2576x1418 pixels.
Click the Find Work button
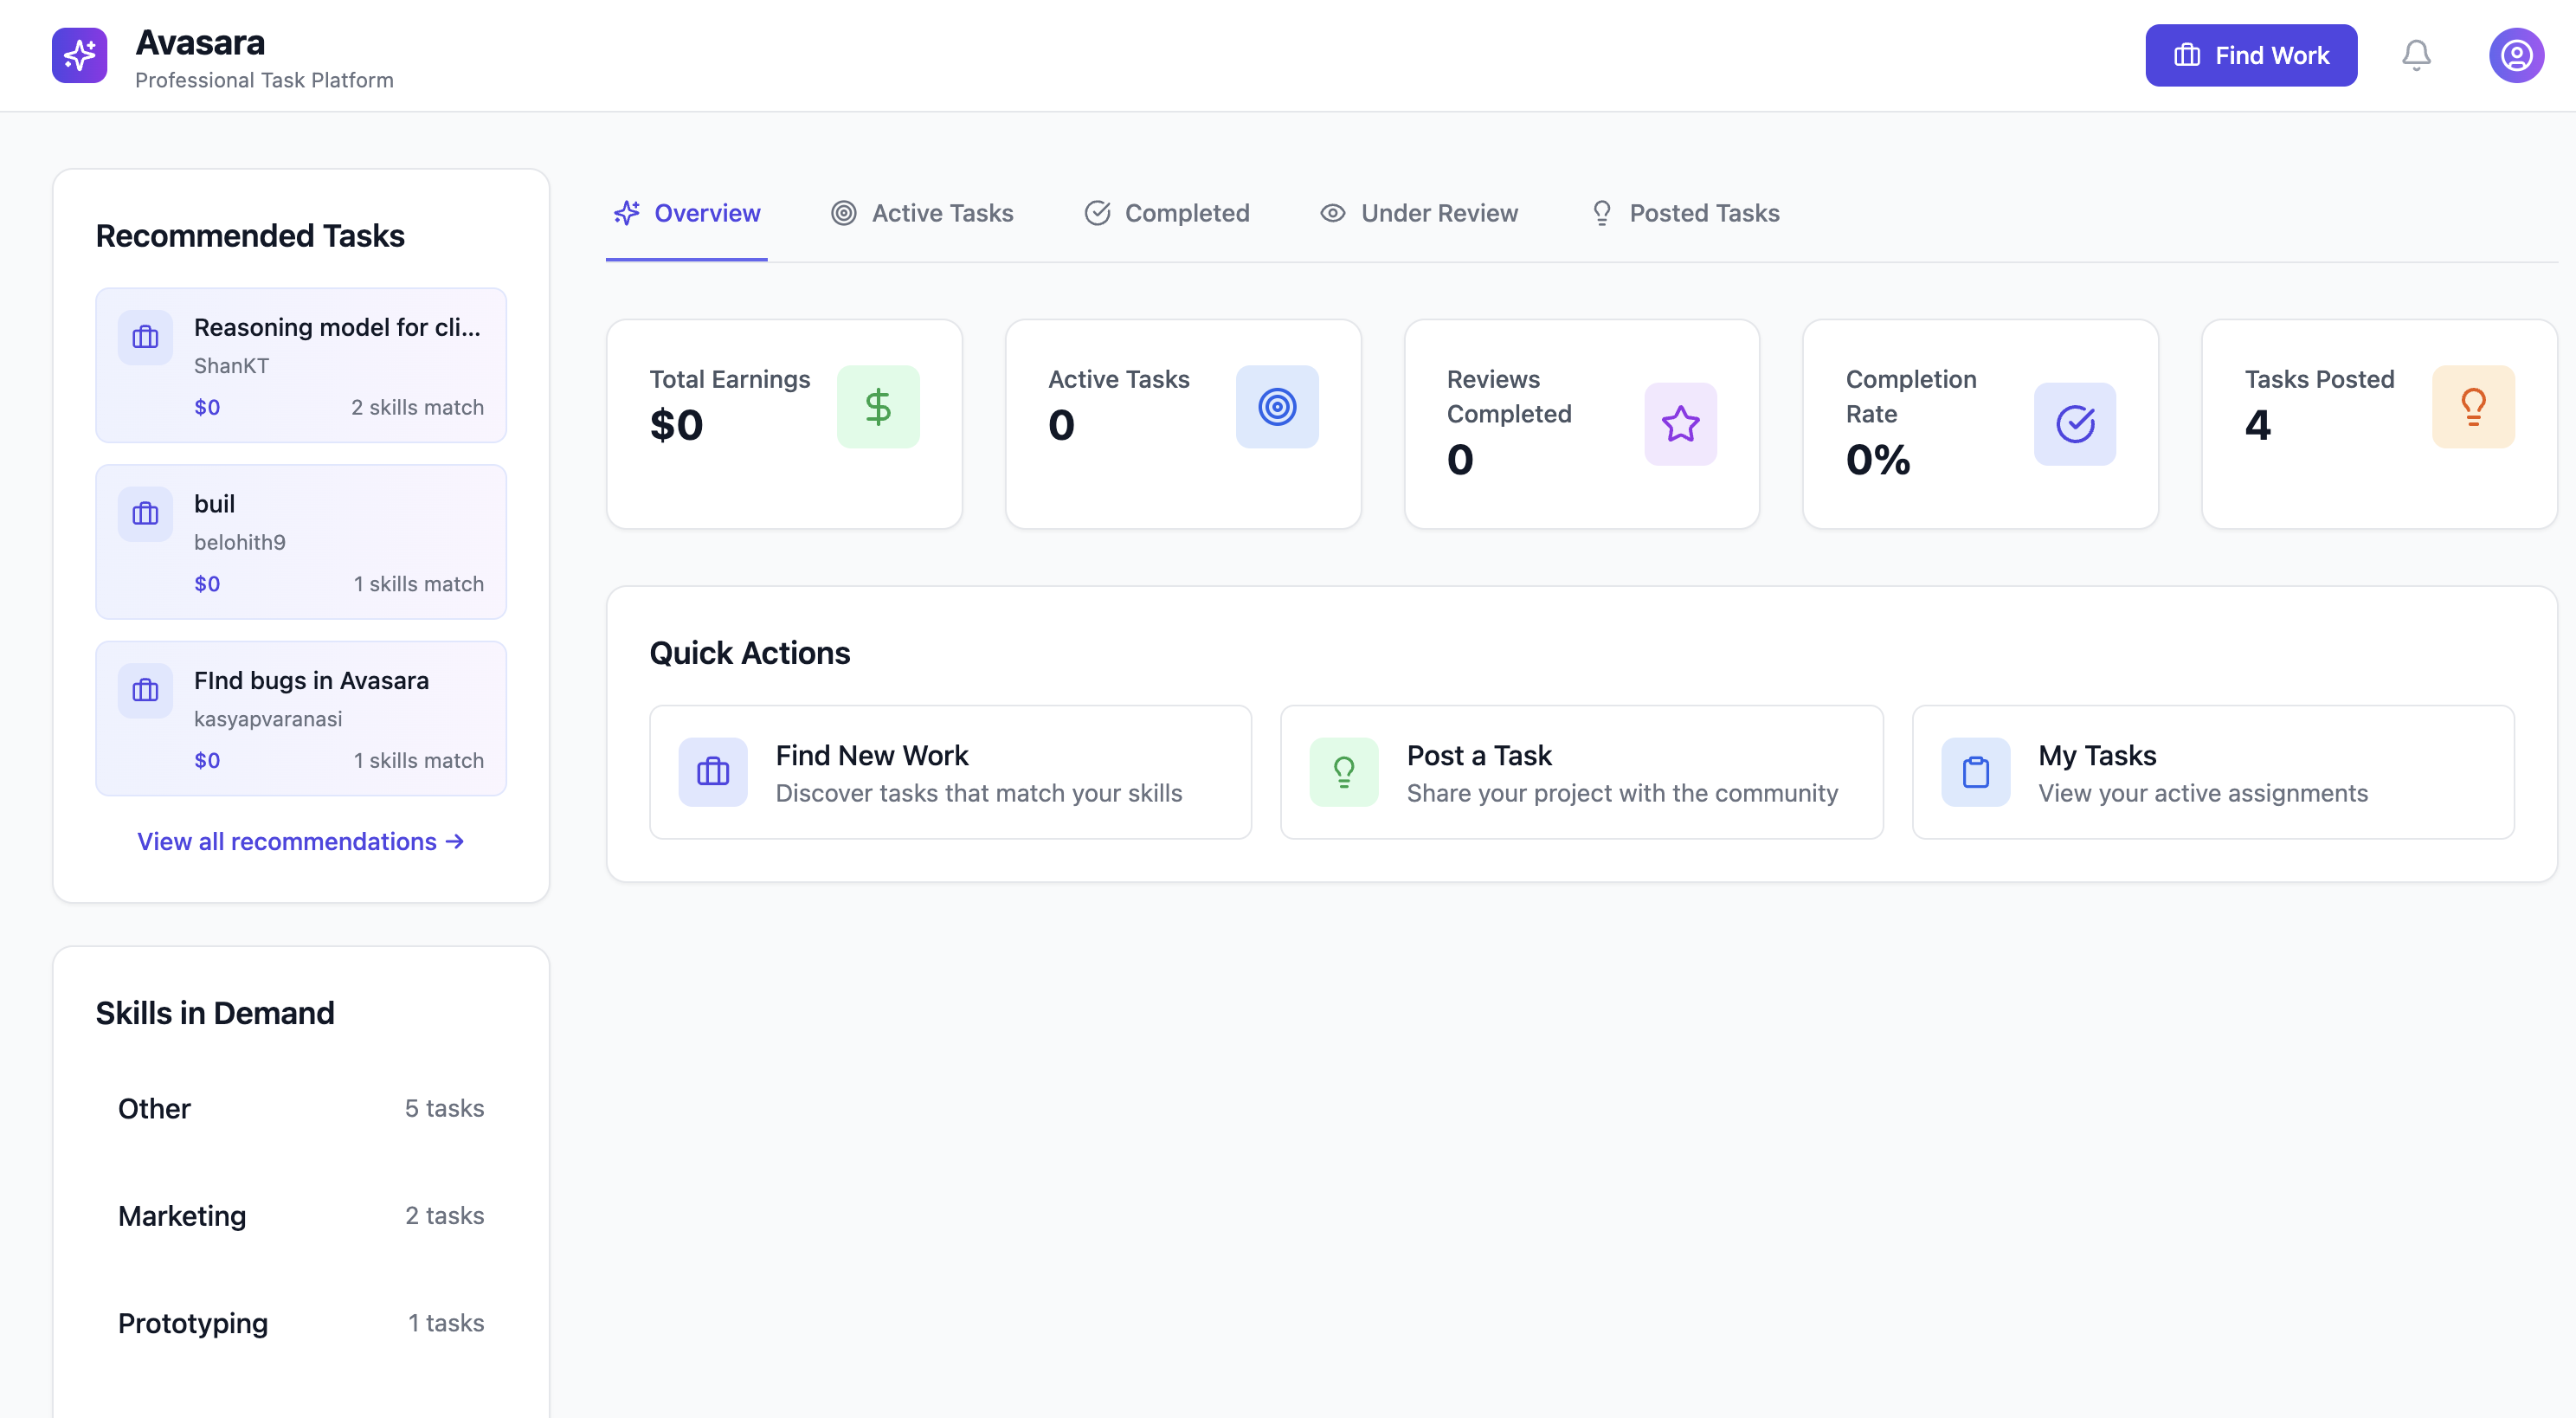(x=2251, y=55)
